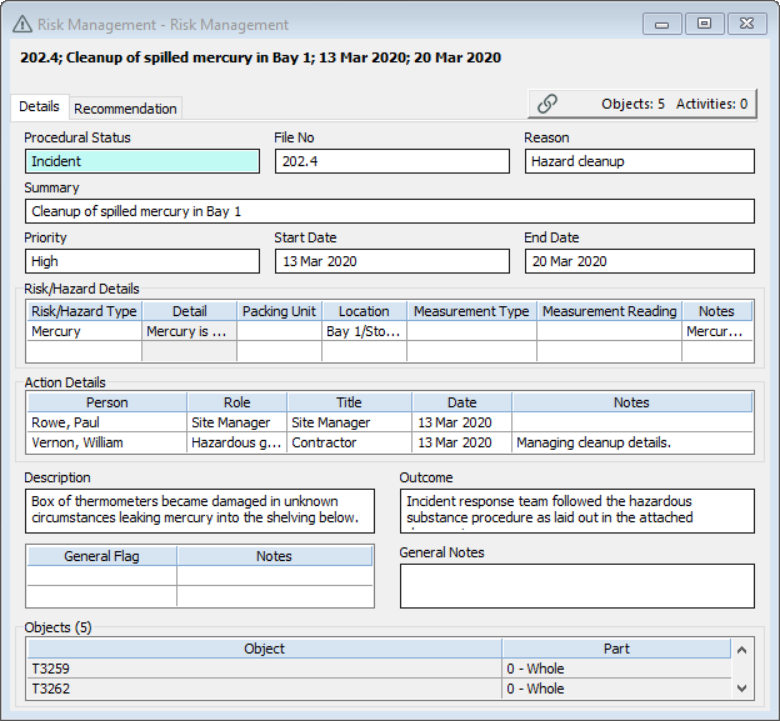This screenshot has height=721, width=780.
Task: Click the Date column header
Action: (x=462, y=402)
